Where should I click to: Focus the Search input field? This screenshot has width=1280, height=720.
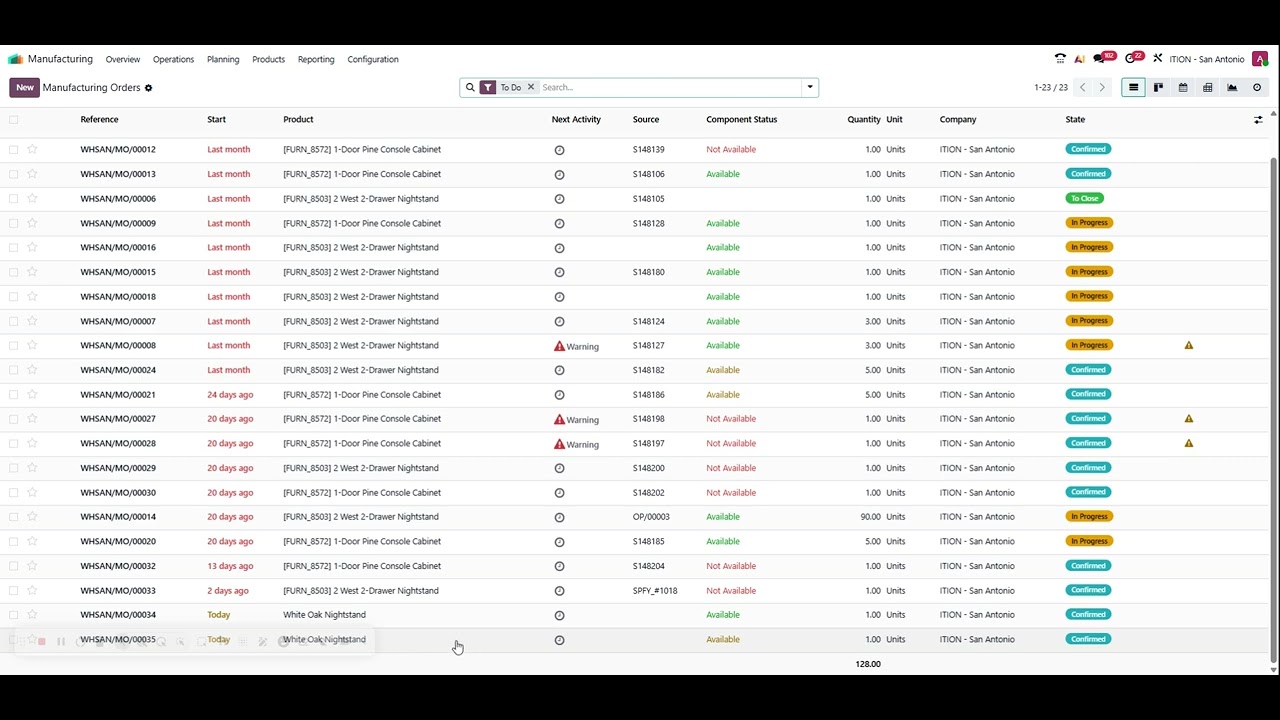[x=668, y=88]
